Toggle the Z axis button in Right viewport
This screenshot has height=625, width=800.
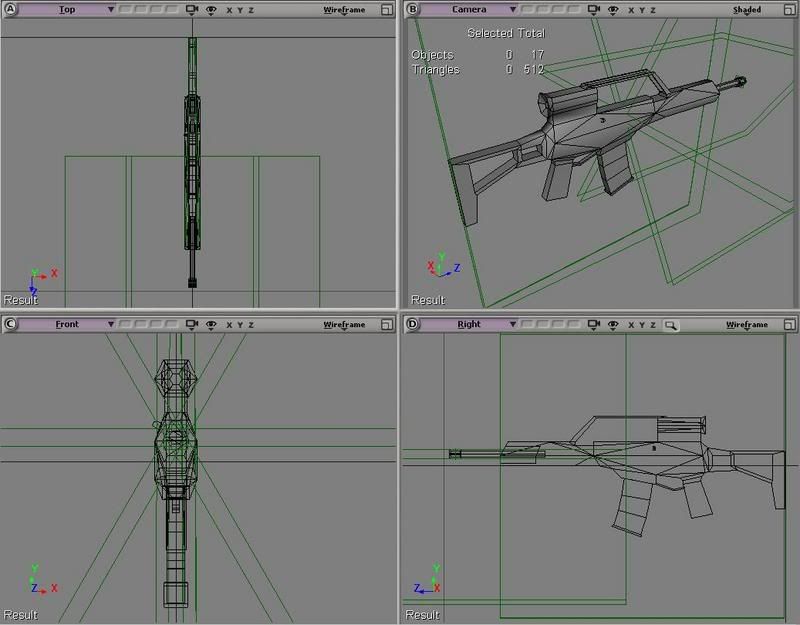653,325
